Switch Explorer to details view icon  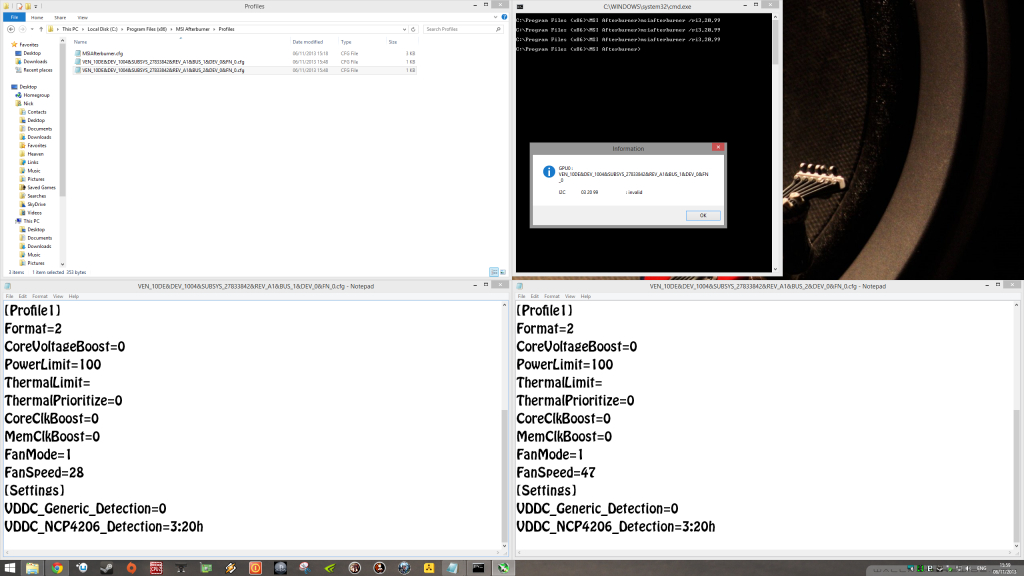(x=494, y=272)
